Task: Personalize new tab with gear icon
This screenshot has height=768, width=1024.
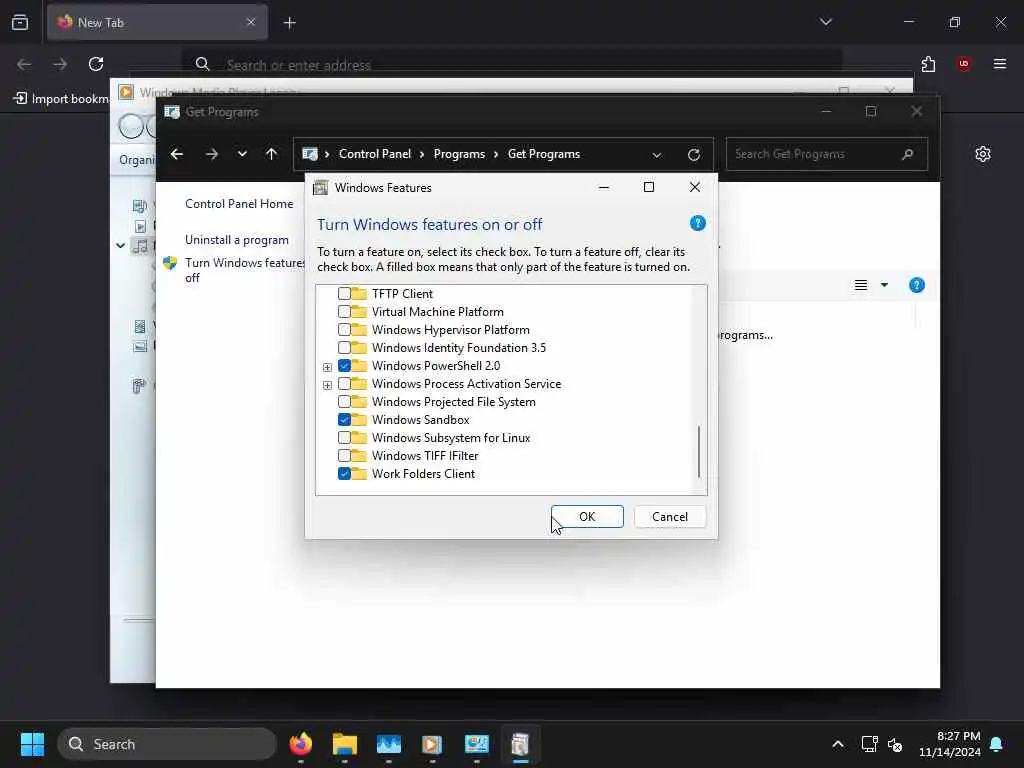Action: 983,154
